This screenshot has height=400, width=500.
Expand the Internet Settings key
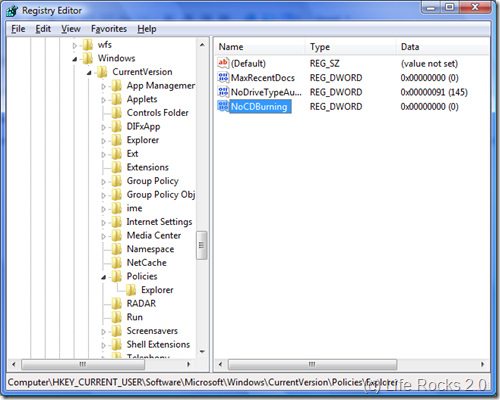[104, 223]
